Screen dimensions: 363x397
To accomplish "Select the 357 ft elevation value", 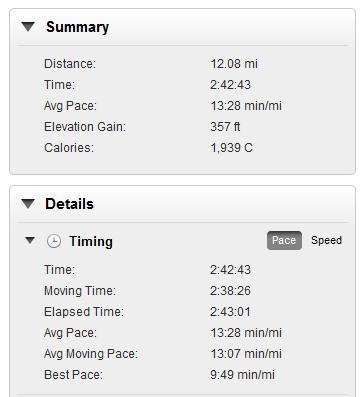I will click(225, 127).
